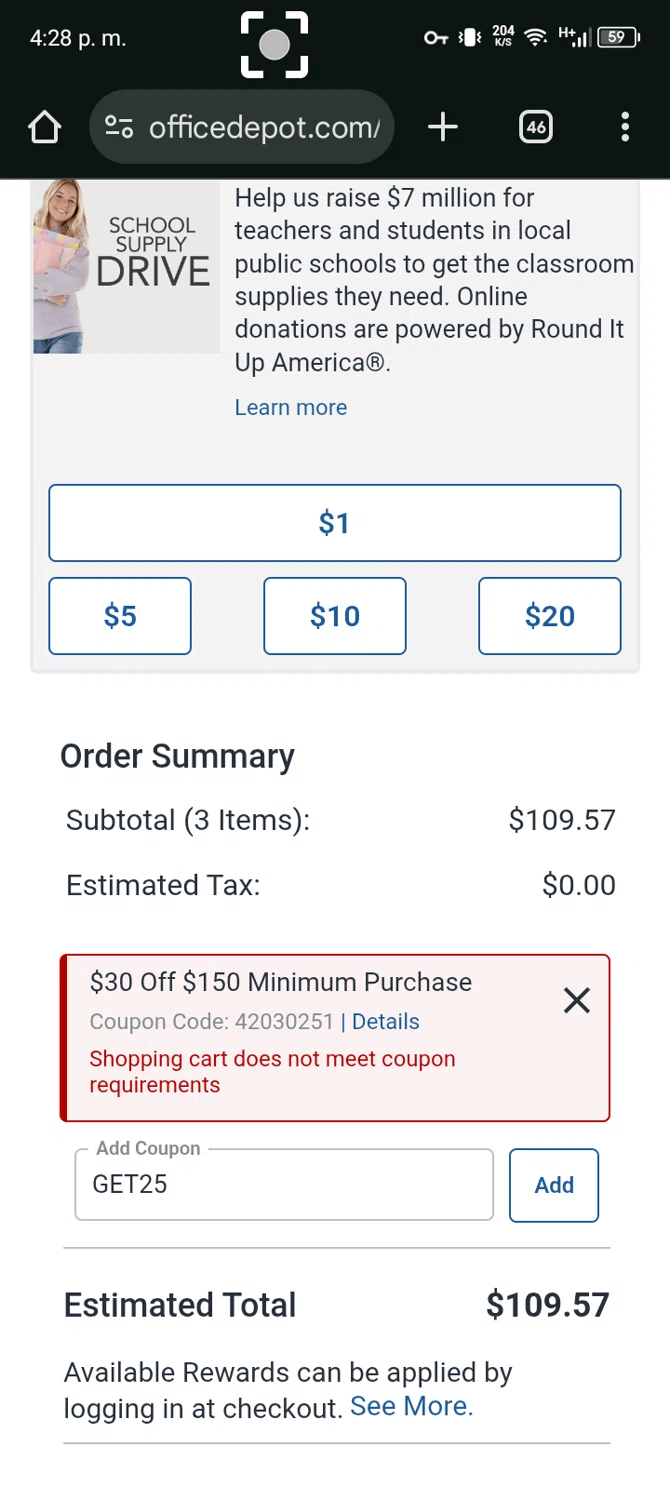The width and height of the screenshot is (670, 1500).
Task: Select the $1 donation amount
Action: (x=334, y=523)
